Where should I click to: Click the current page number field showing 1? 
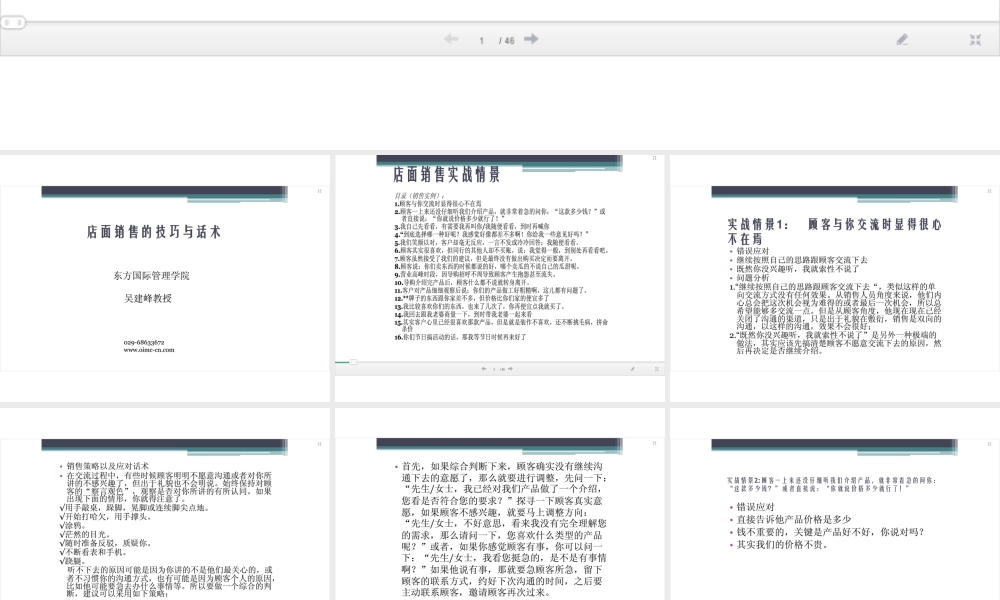(482, 40)
